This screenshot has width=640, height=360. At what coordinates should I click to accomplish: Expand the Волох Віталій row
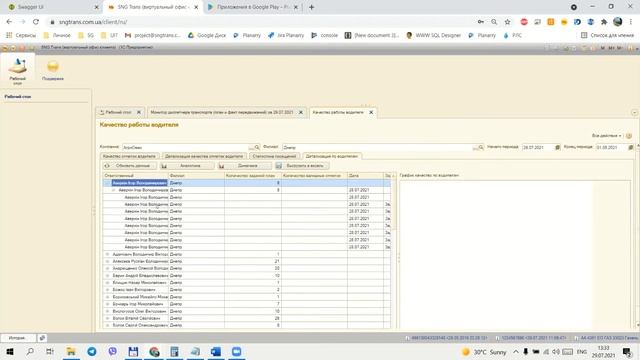108,318
